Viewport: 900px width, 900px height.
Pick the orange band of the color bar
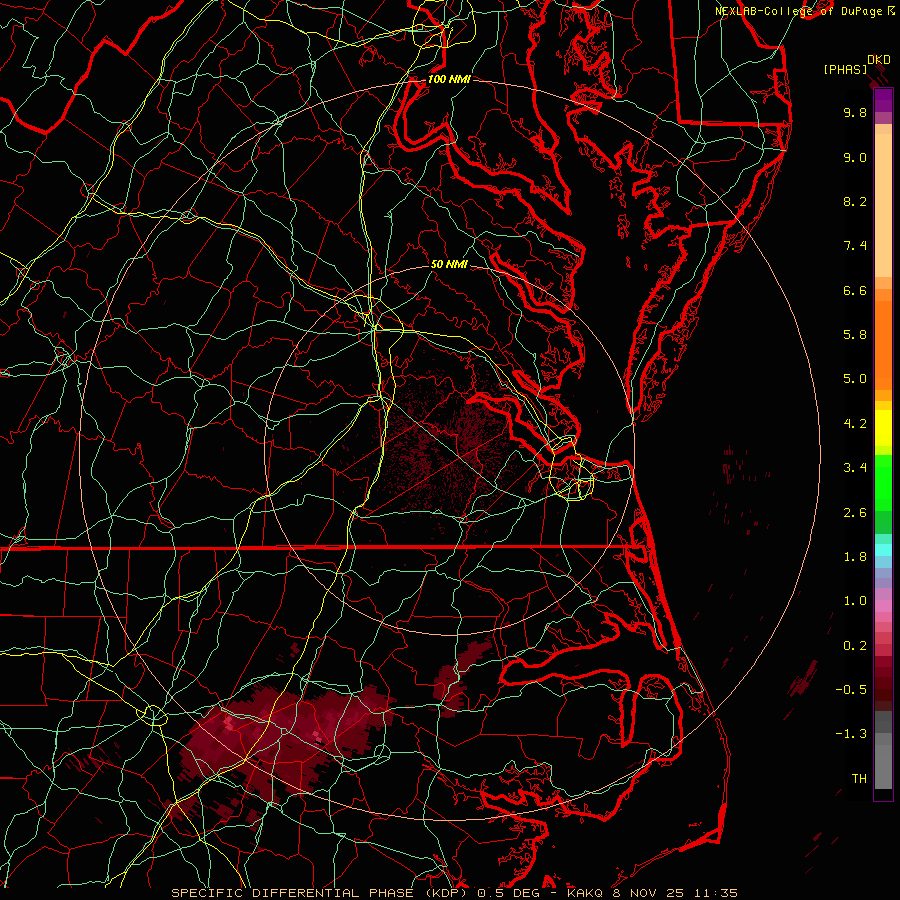883,345
